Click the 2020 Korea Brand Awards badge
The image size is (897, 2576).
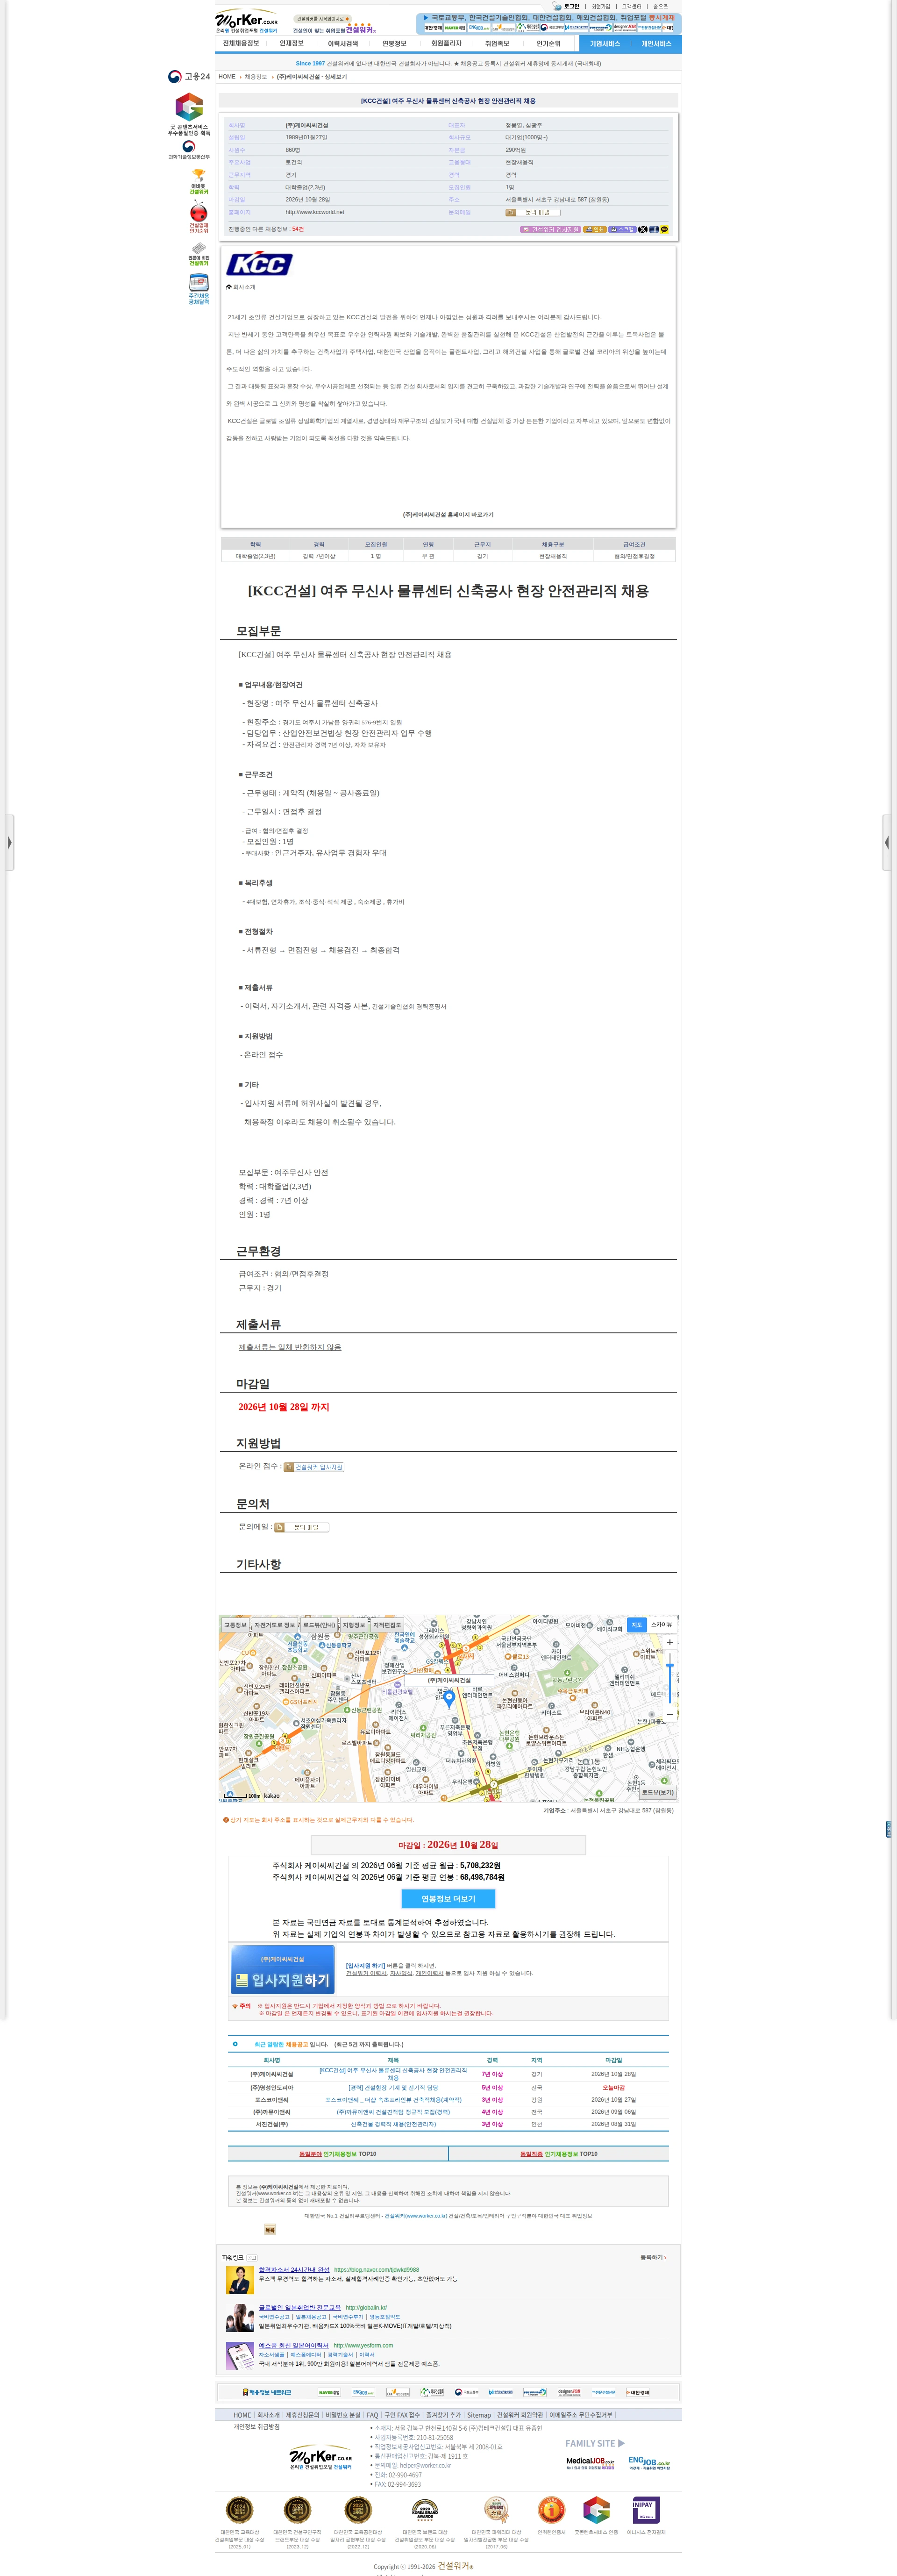coord(425,2509)
